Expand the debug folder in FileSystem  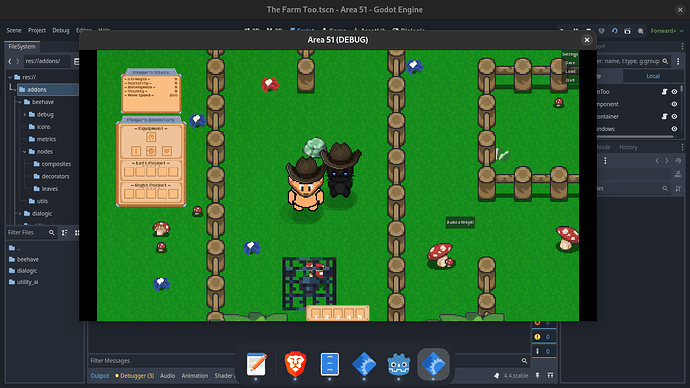click(25, 114)
